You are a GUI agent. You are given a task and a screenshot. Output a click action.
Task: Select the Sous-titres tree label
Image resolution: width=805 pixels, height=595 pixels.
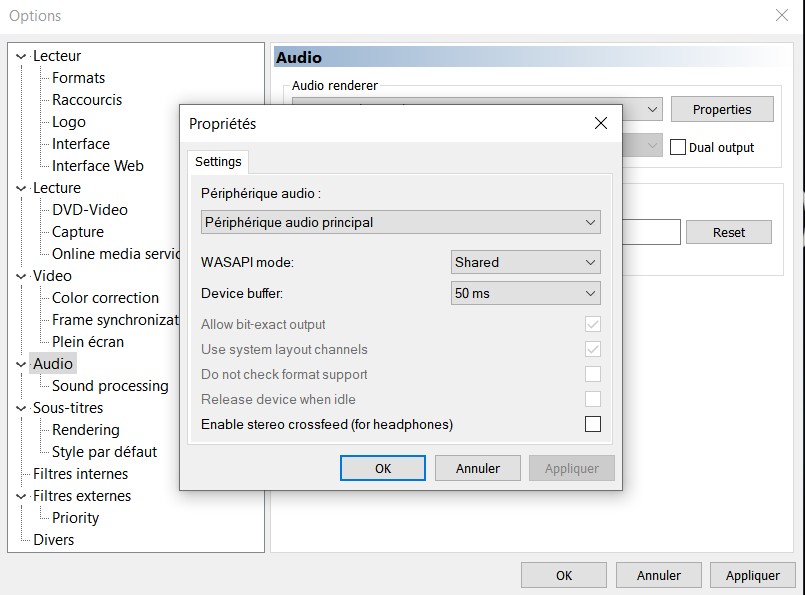point(68,408)
